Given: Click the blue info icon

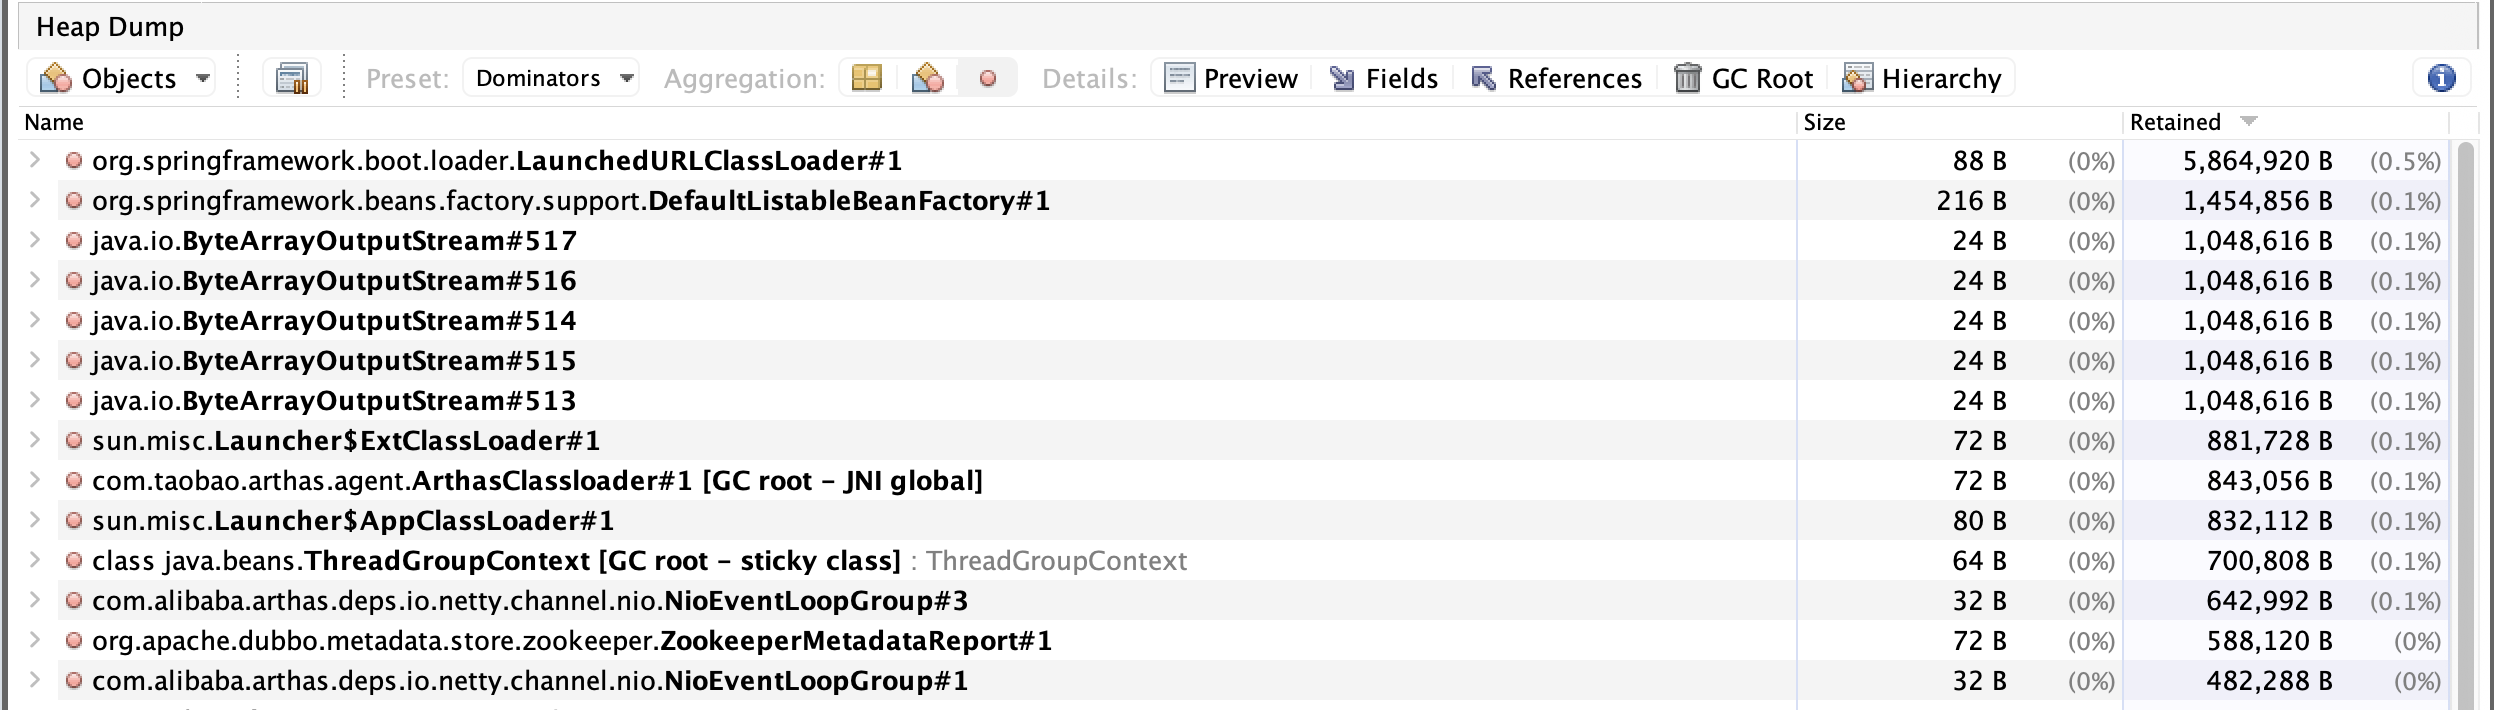Looking at the screenshot, I should tap(2441, 78).
